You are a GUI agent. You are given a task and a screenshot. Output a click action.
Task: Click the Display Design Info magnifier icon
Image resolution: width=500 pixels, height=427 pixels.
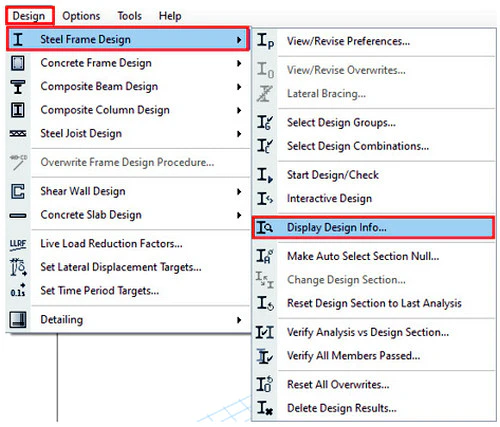point(265,228)
